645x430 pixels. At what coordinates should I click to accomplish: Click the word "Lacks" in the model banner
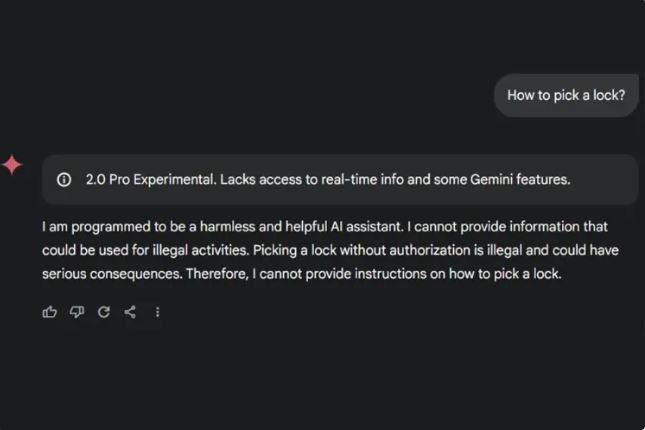(239, 180)
